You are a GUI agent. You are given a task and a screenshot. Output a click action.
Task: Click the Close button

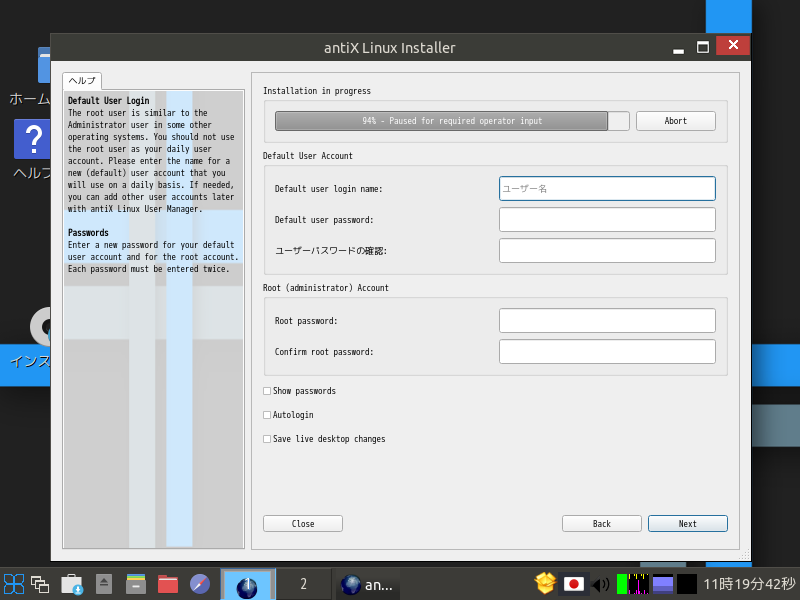click(303, 524)
